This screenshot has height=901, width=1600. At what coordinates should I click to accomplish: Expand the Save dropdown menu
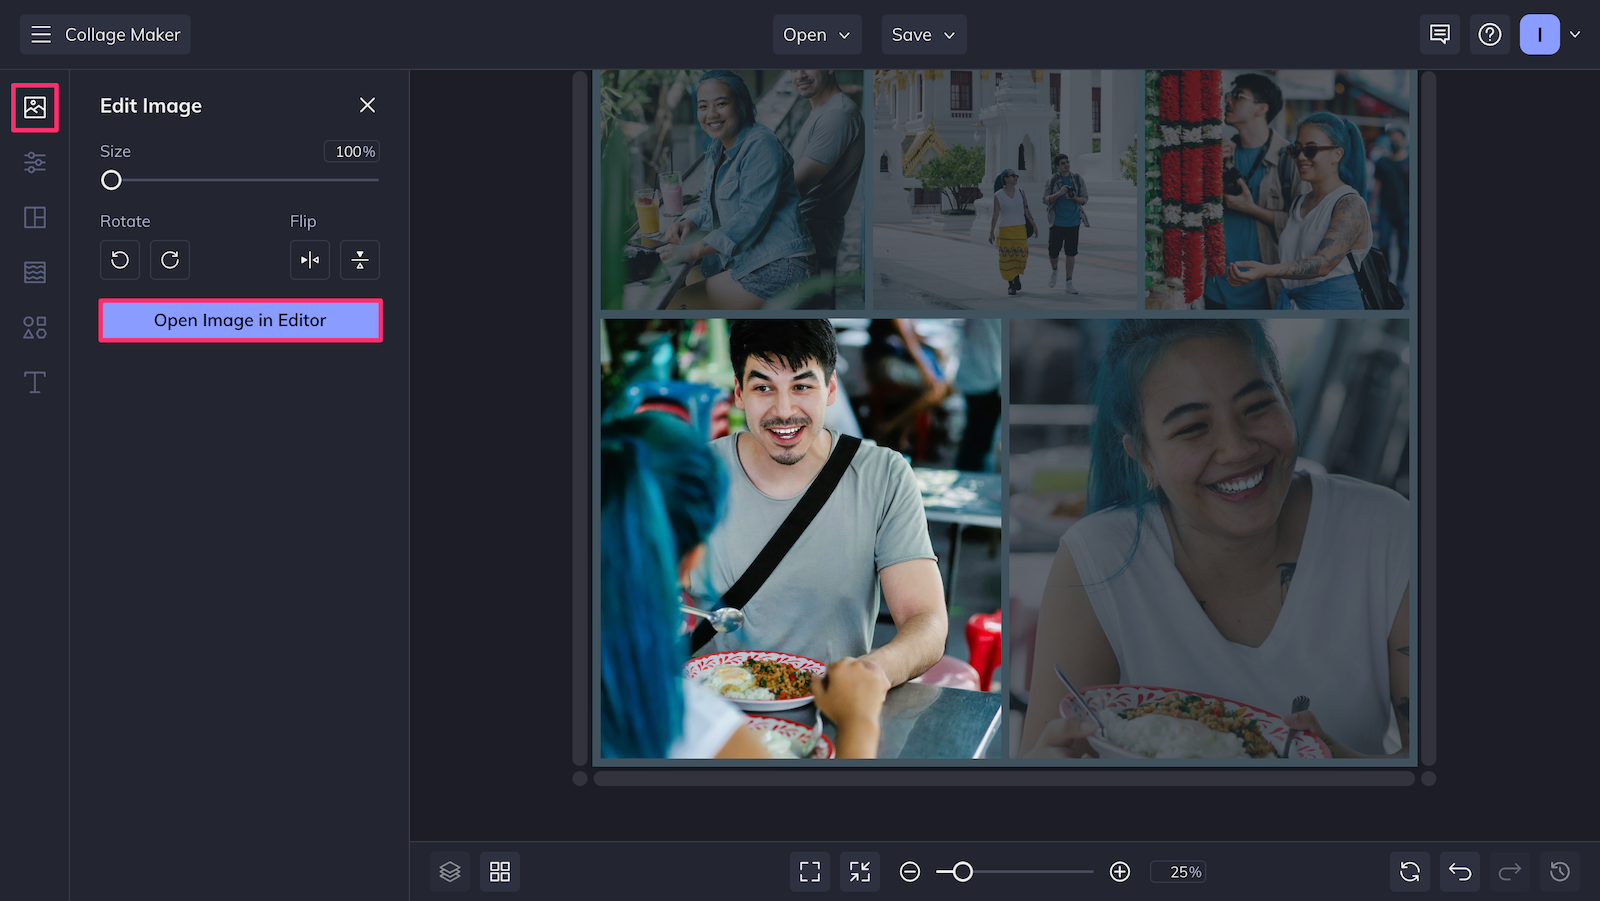[x=923, y=35]
